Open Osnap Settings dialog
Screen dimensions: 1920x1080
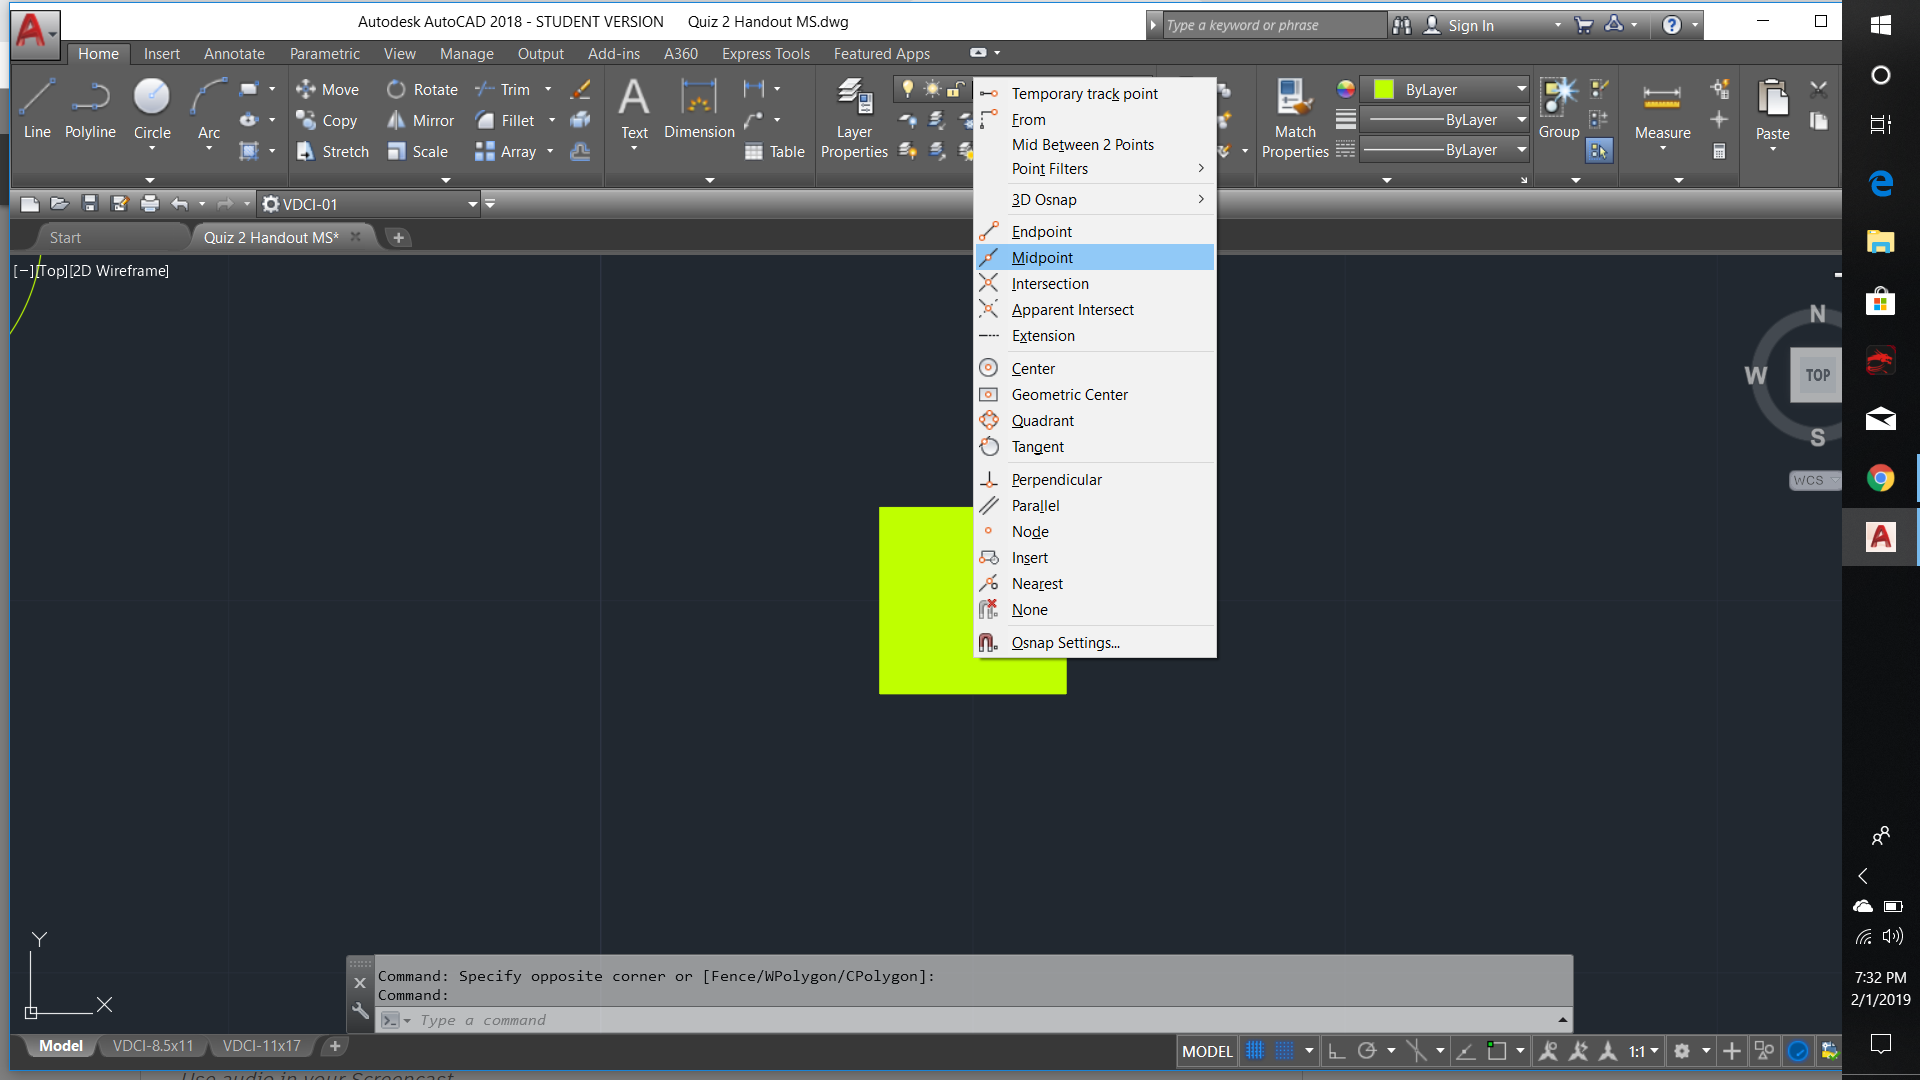click(1065, 643)
